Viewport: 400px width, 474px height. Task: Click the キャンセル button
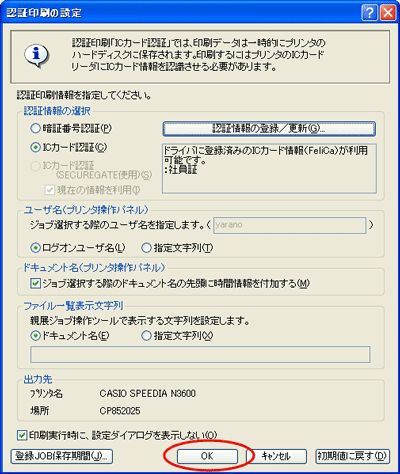[276, 456]
